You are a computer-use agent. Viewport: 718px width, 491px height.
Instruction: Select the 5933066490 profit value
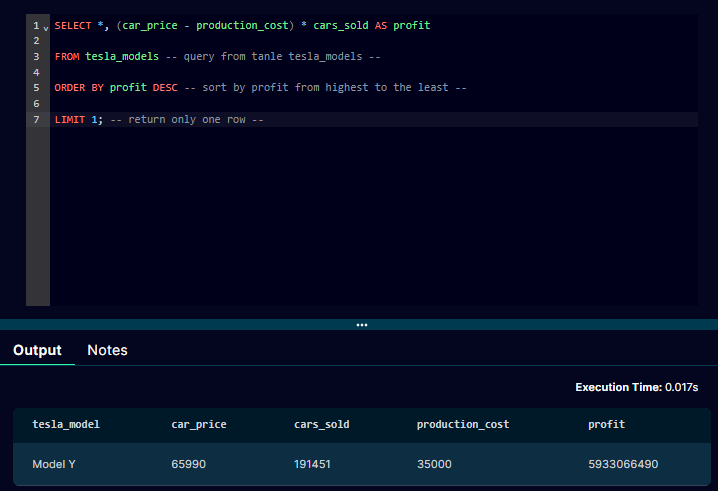(623, 464)
